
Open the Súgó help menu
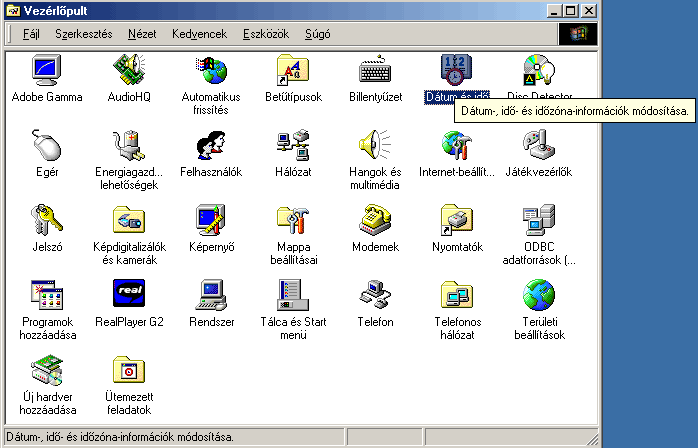[x=318, y=35]
